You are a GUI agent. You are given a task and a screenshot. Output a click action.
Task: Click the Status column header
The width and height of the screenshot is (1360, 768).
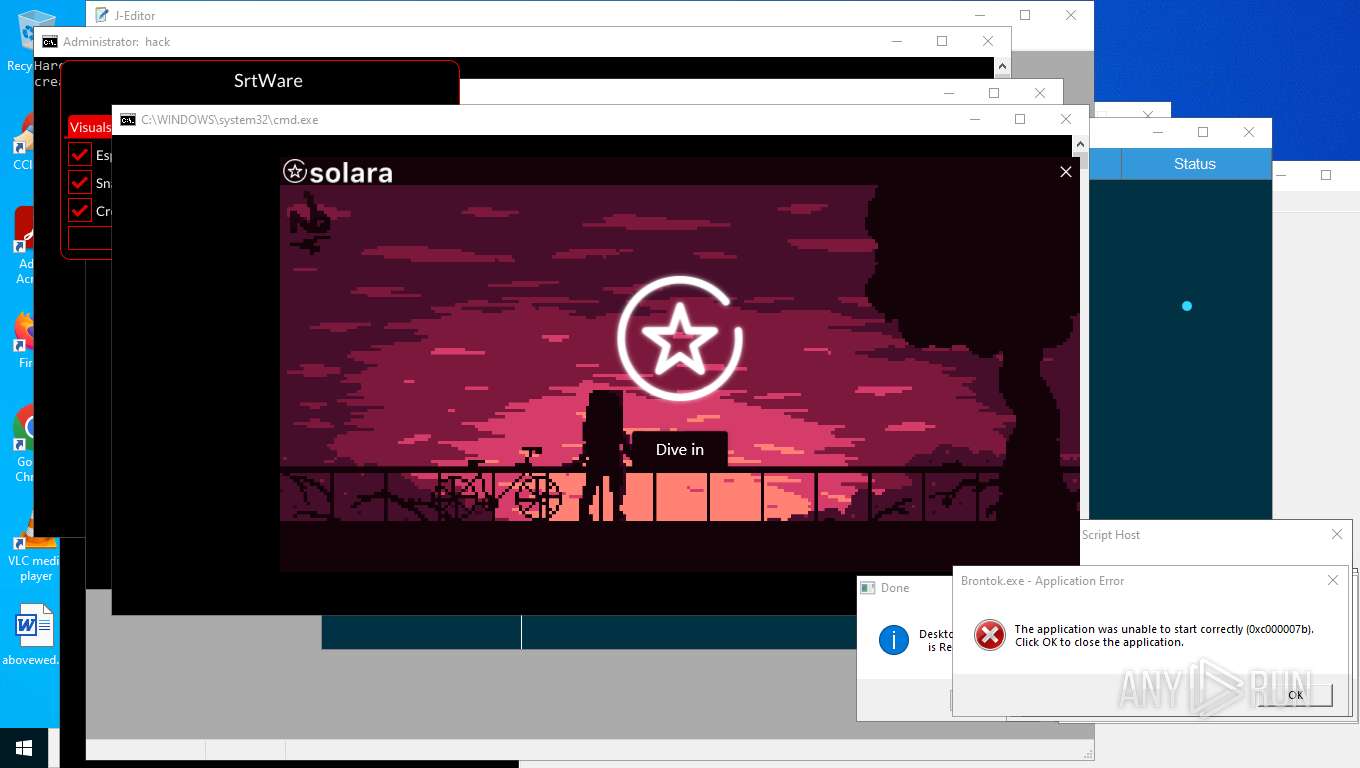[1195, 164]
